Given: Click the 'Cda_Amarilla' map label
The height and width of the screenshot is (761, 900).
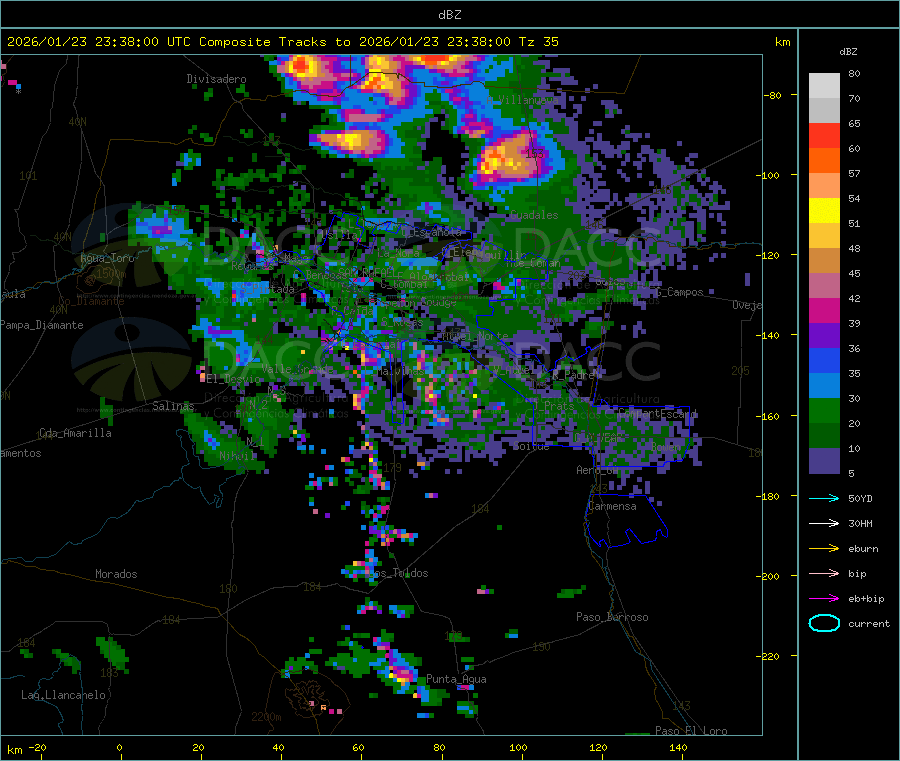Looking at the screenshot, I should click(75, 433).
